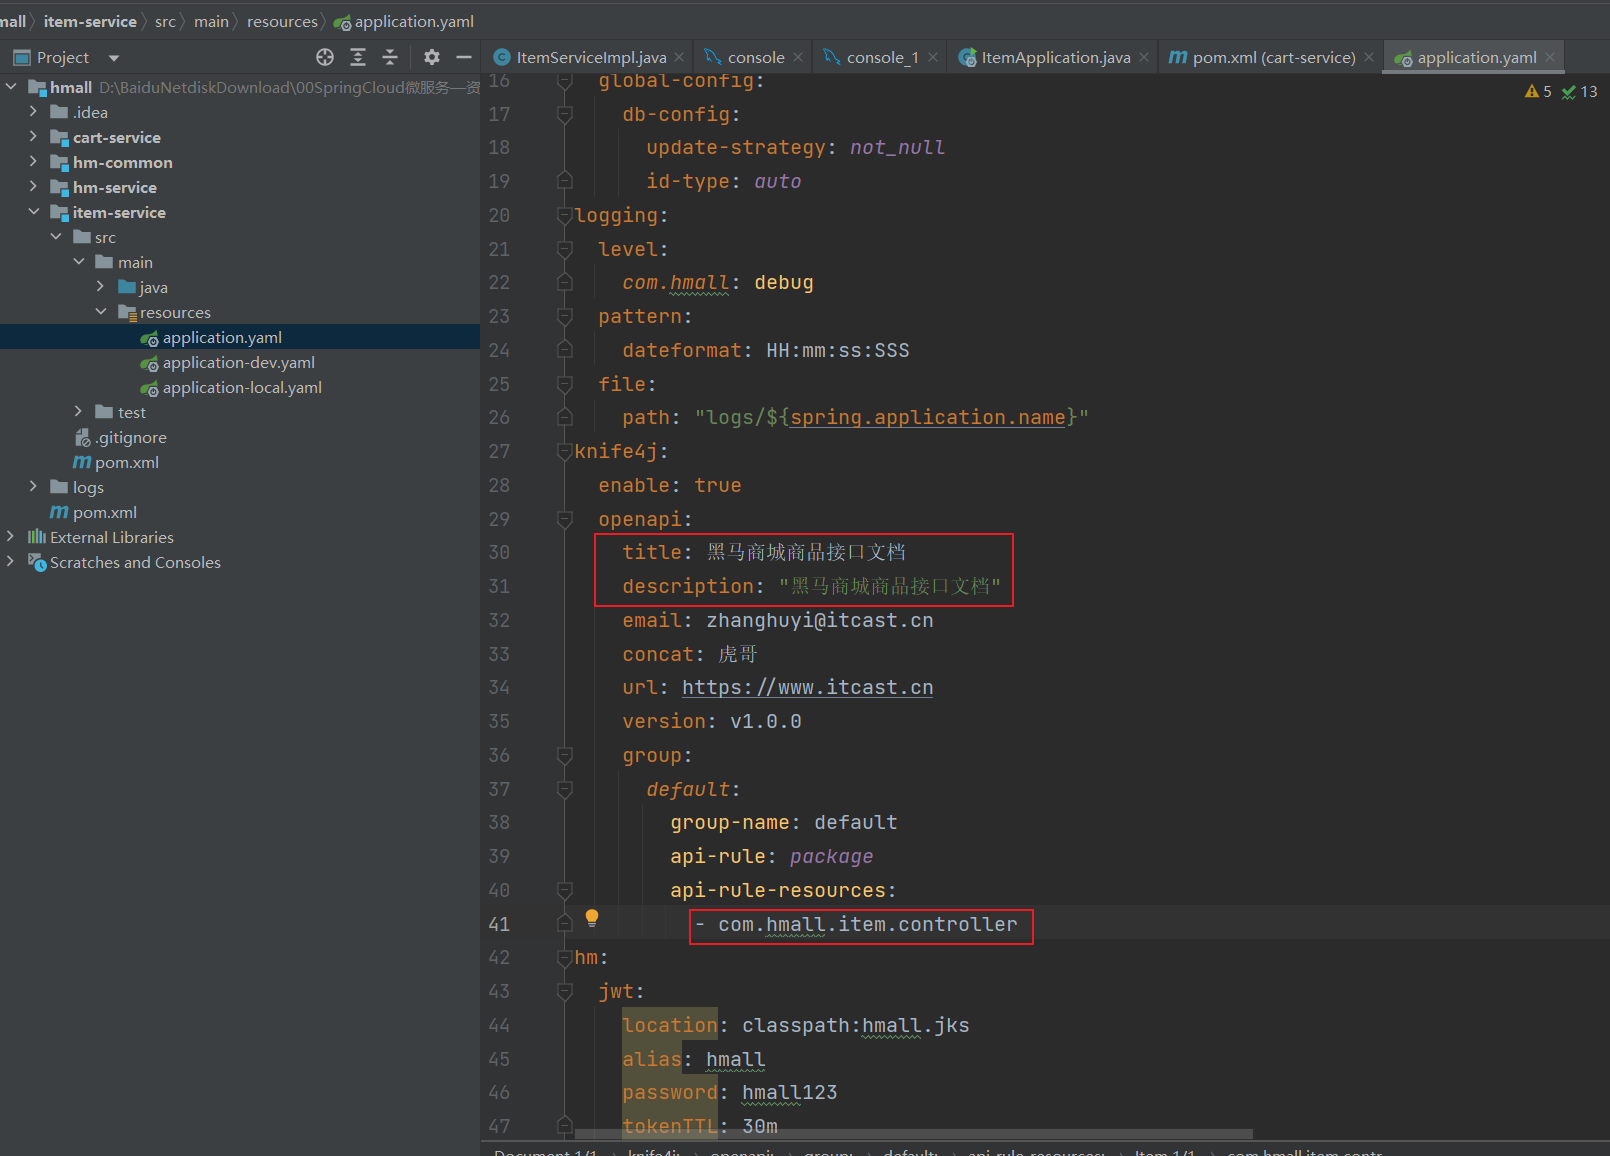Select application.yaml in the project tree

coord(240,337)
